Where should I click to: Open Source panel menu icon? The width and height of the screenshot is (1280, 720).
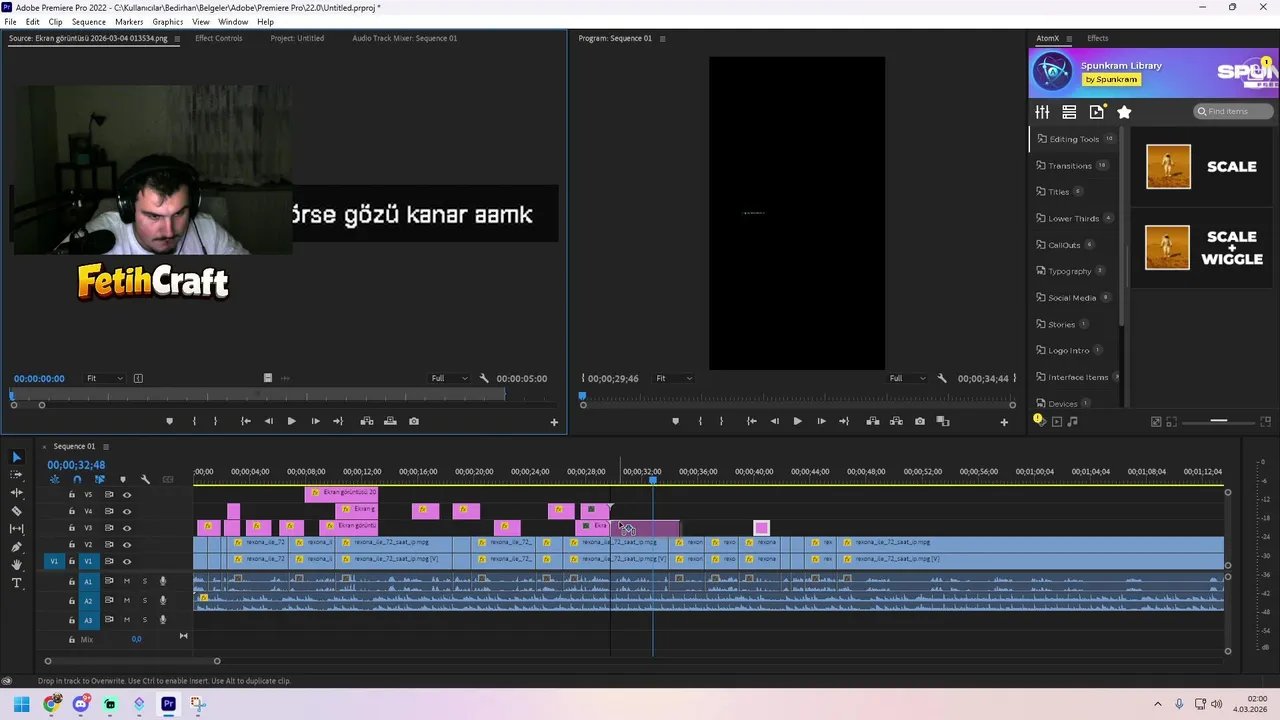[177, 38]
